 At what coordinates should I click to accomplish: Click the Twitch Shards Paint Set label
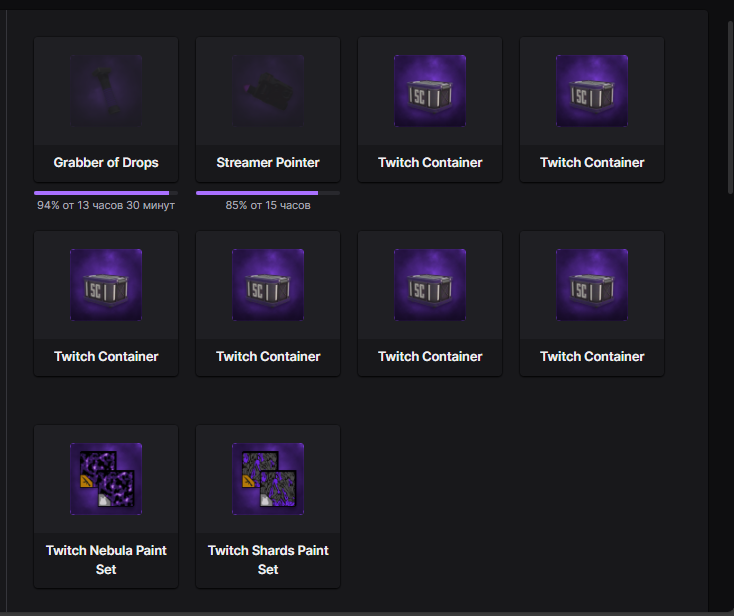coord(268,560)
